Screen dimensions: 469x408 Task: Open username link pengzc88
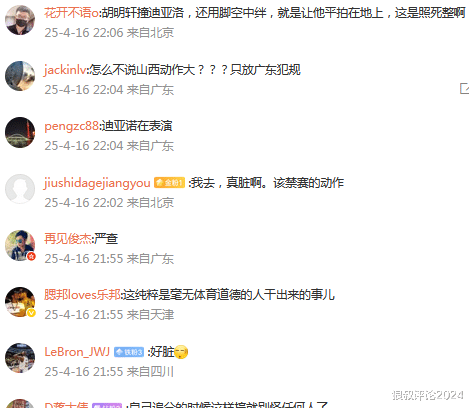point(71,126)
